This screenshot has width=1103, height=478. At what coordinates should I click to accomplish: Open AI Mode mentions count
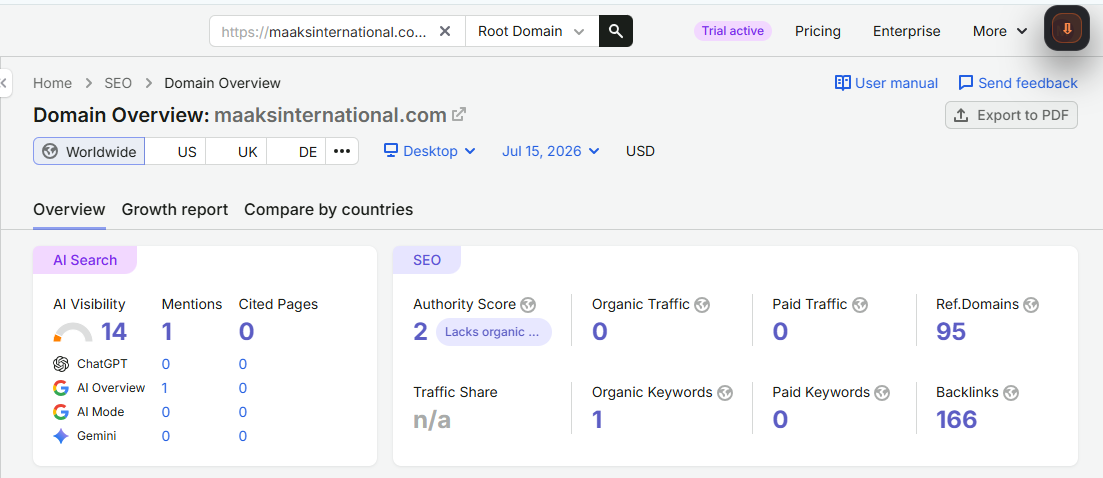tap(165, 412)
